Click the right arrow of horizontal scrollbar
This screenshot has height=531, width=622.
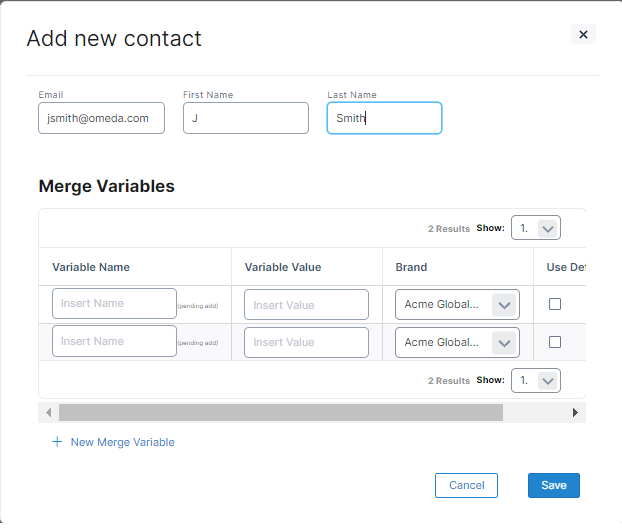[x=575, y=412]
